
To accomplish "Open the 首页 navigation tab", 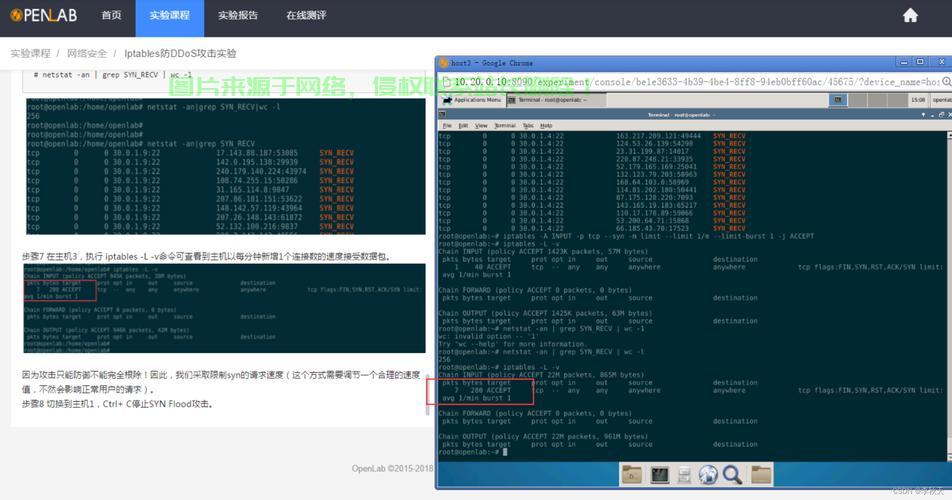I will tap(111, 15).
